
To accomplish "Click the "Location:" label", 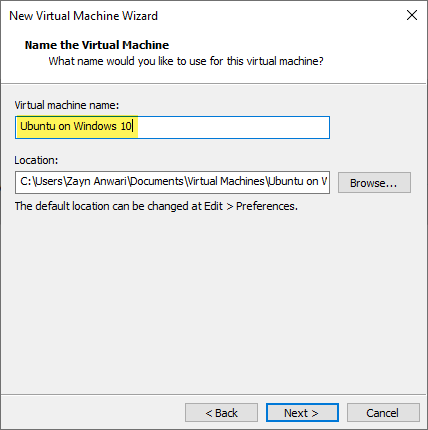I will (36, 160).
